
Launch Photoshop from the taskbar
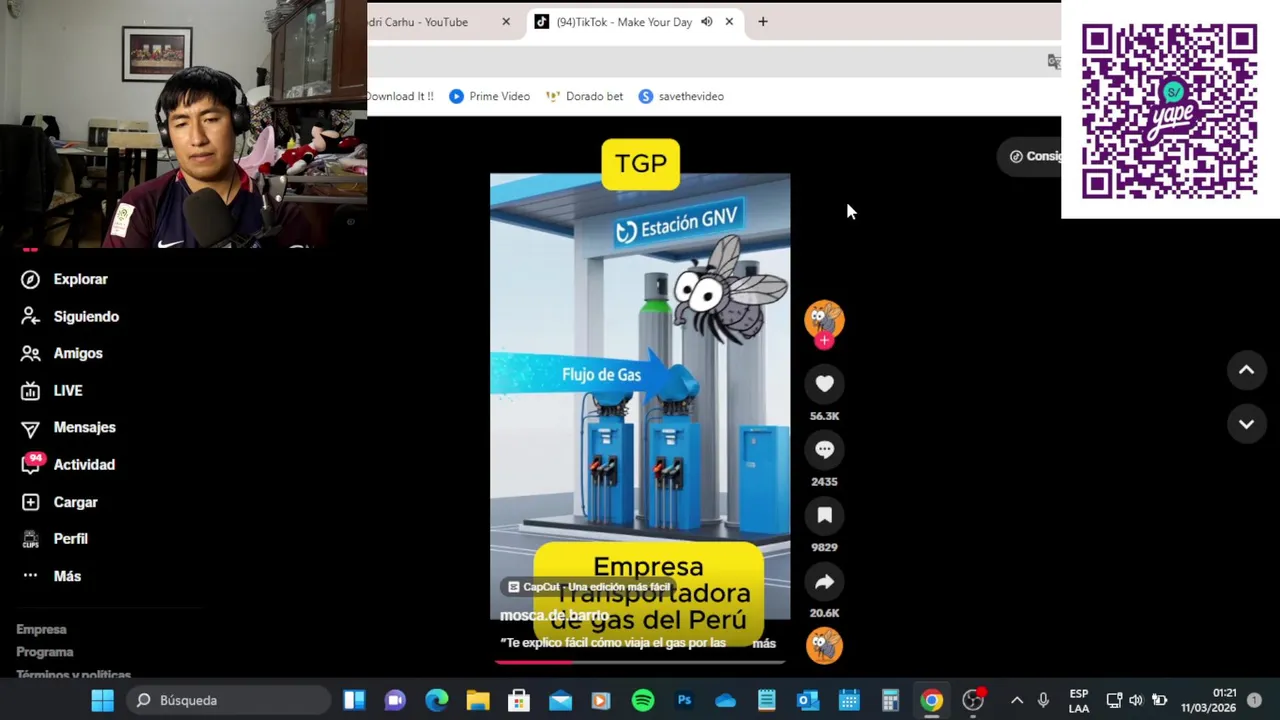684,700
